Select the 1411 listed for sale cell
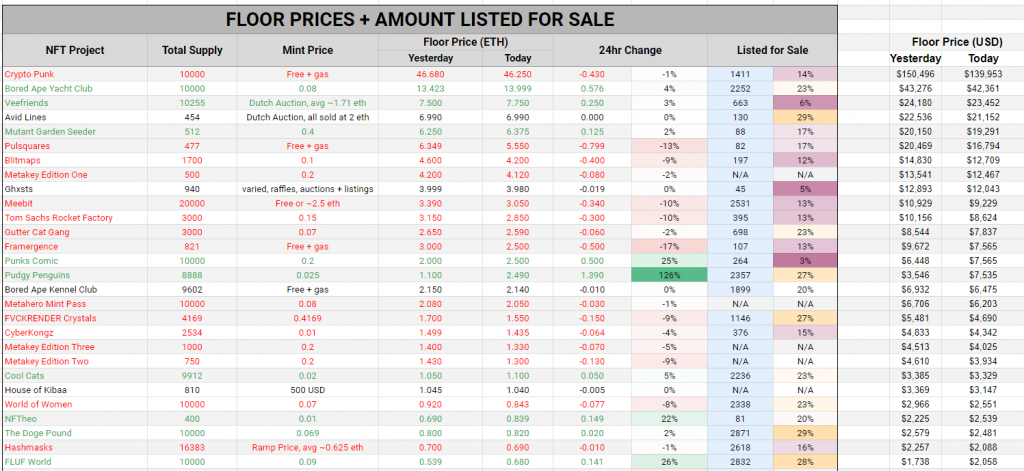 [740, 74]
